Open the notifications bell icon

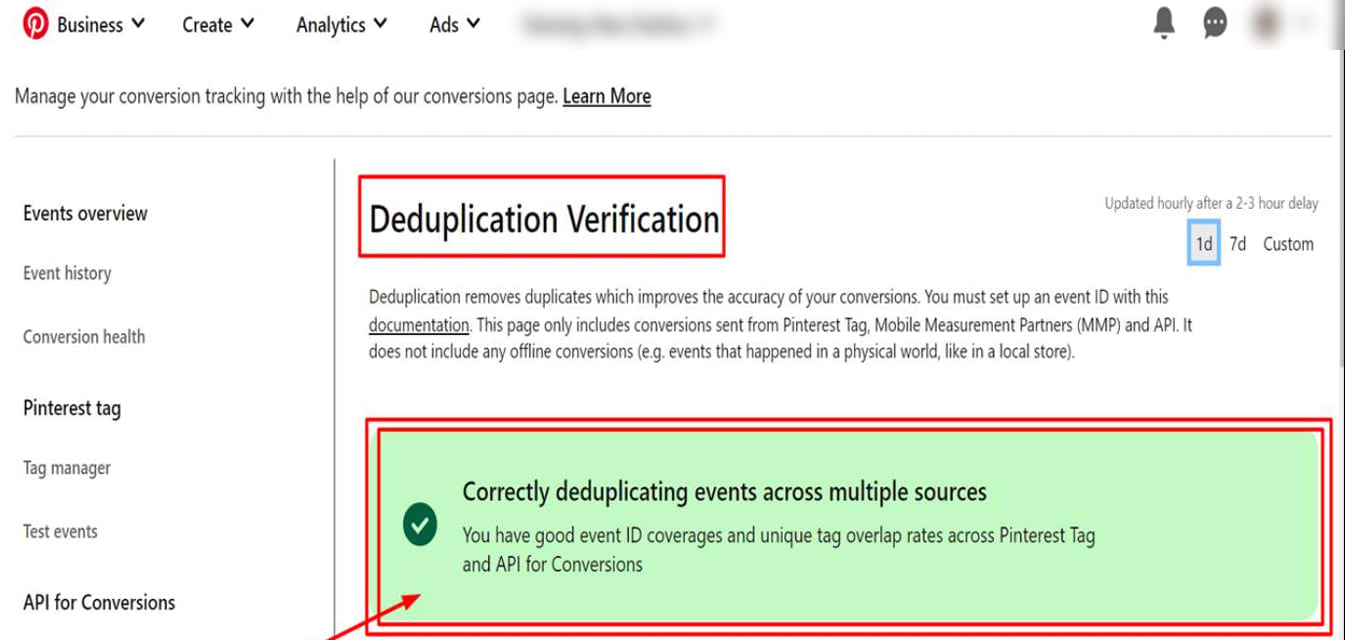tap(1164, 23)
